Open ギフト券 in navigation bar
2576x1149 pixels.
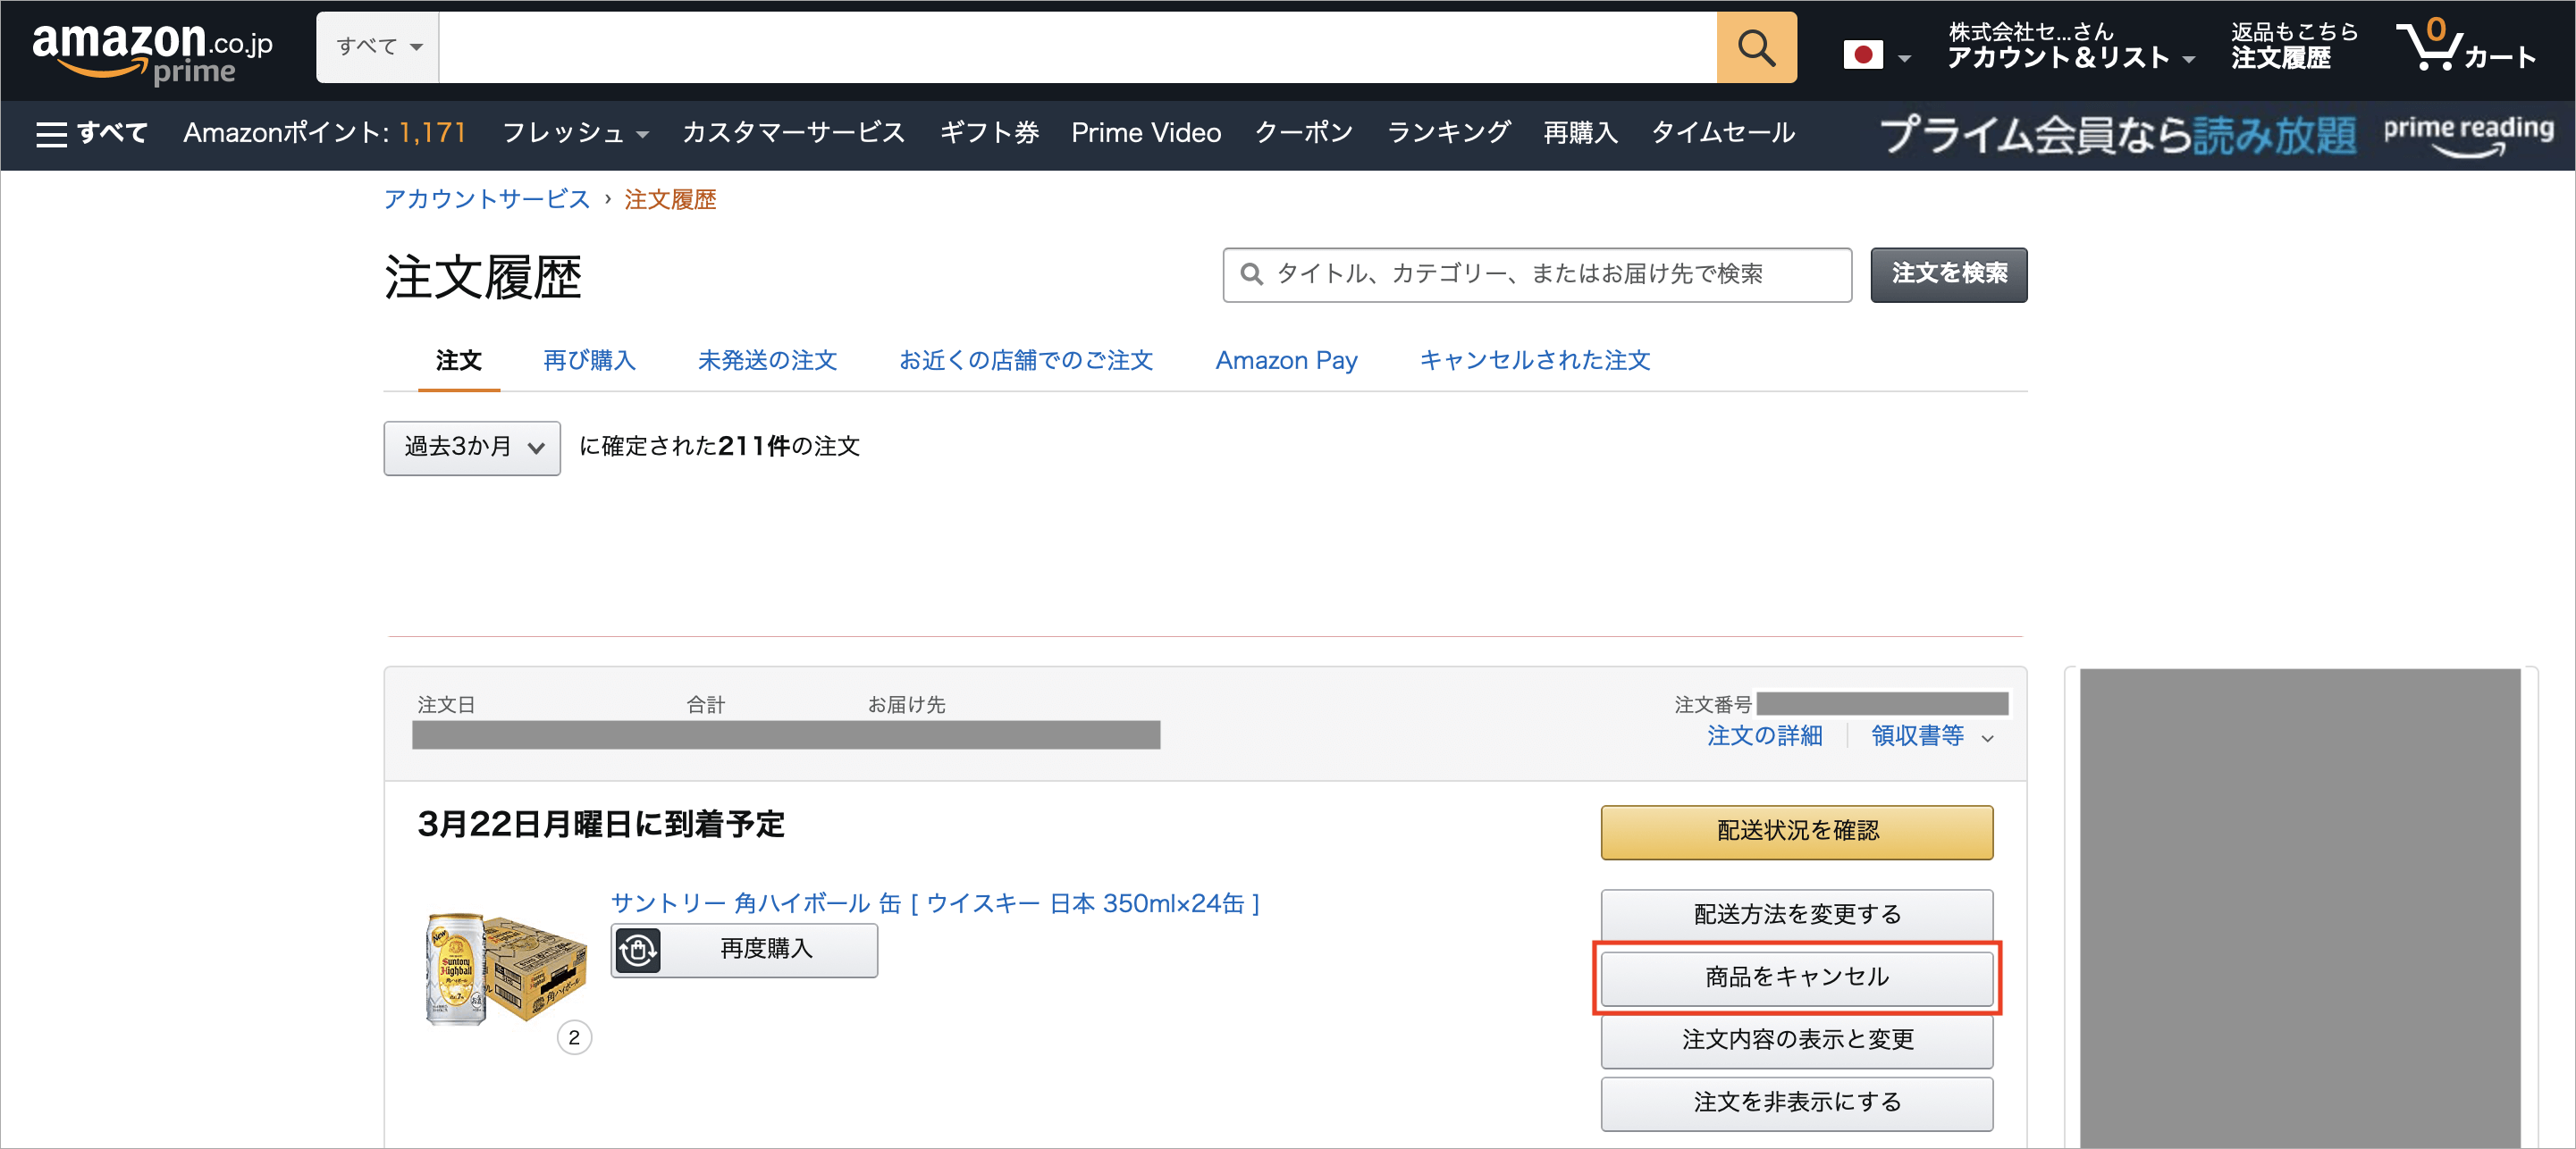coord(989,133)
